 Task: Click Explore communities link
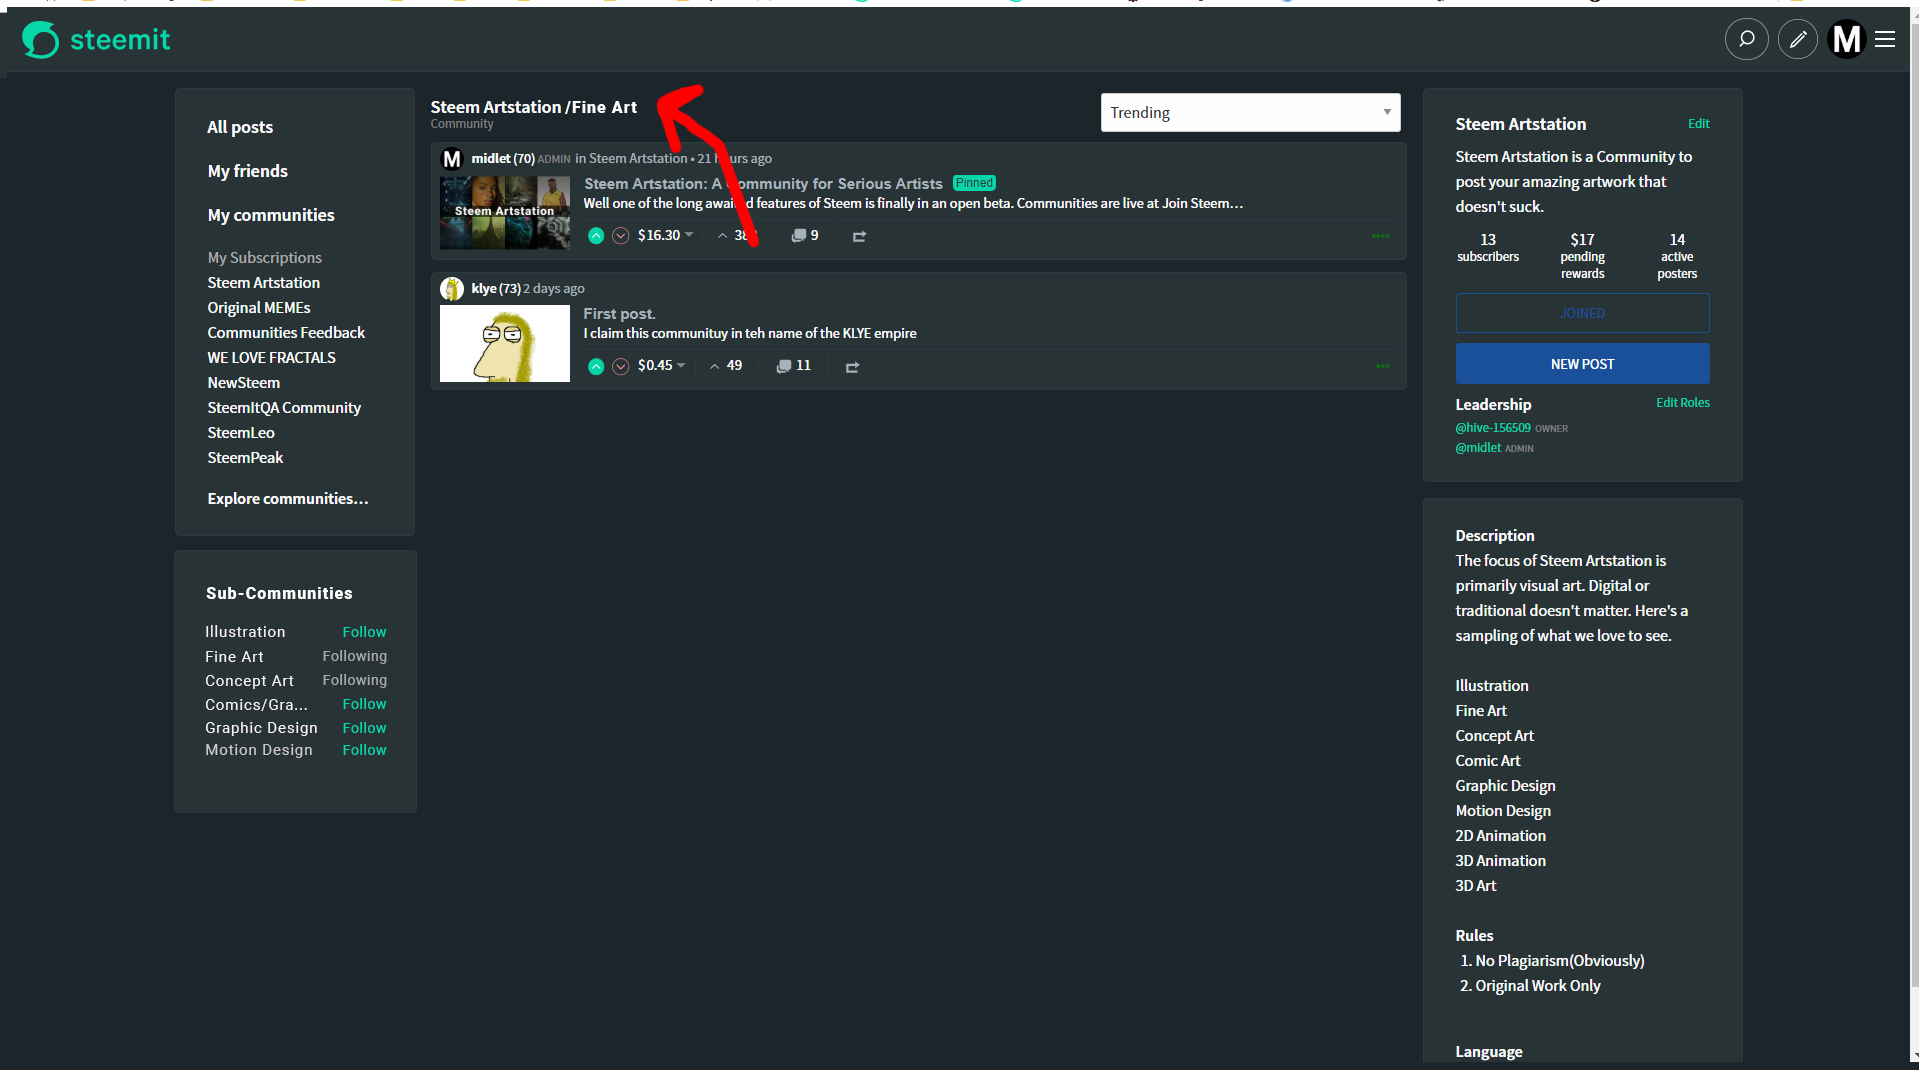(288, 499)
